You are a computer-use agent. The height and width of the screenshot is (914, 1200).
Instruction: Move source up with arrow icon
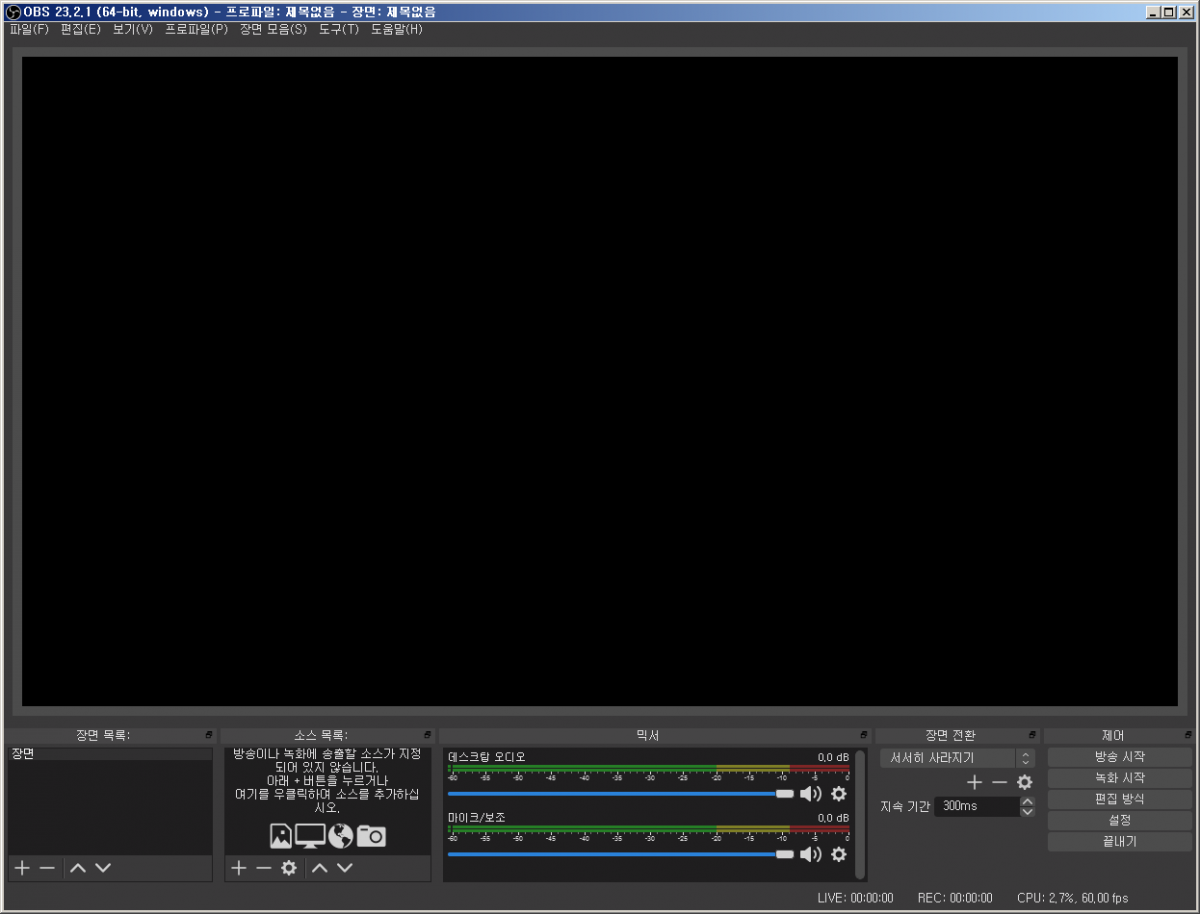click(x=319, y=868)
